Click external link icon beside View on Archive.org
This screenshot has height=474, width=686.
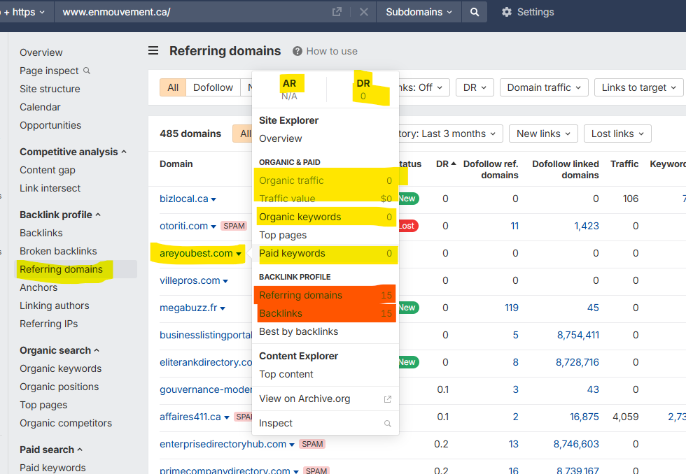[388, 399]
